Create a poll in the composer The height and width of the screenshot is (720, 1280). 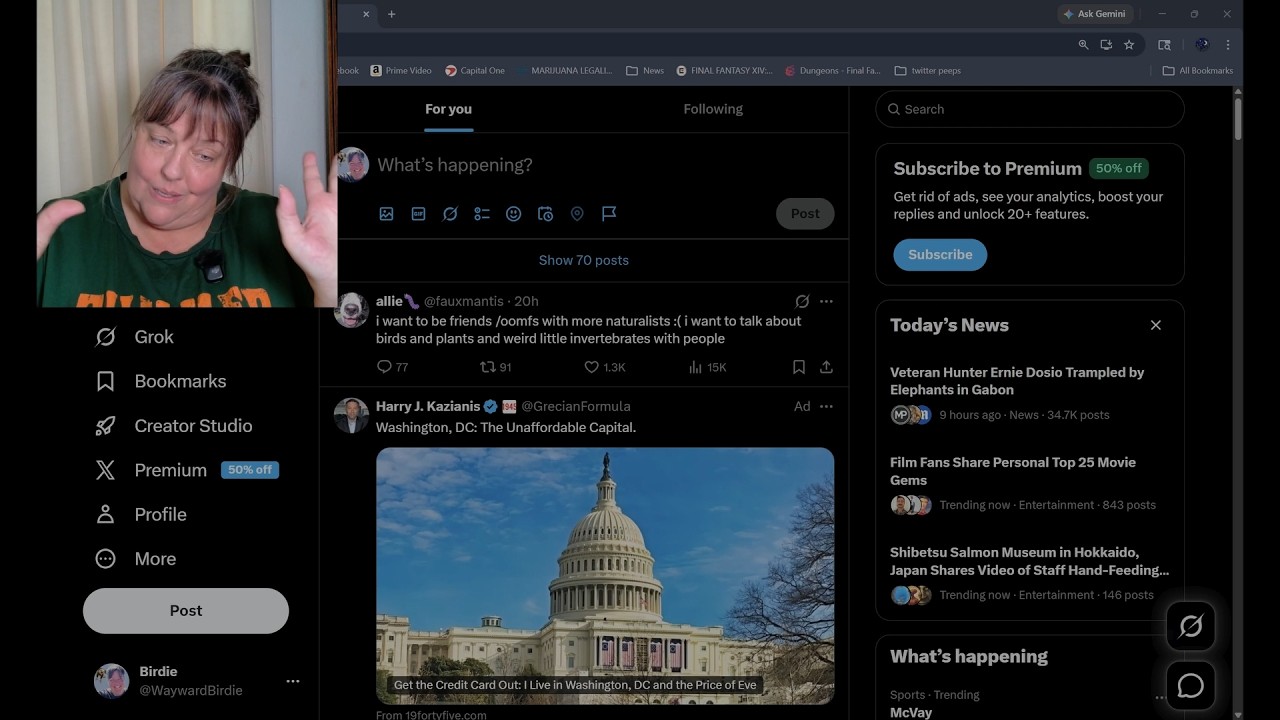482,214
